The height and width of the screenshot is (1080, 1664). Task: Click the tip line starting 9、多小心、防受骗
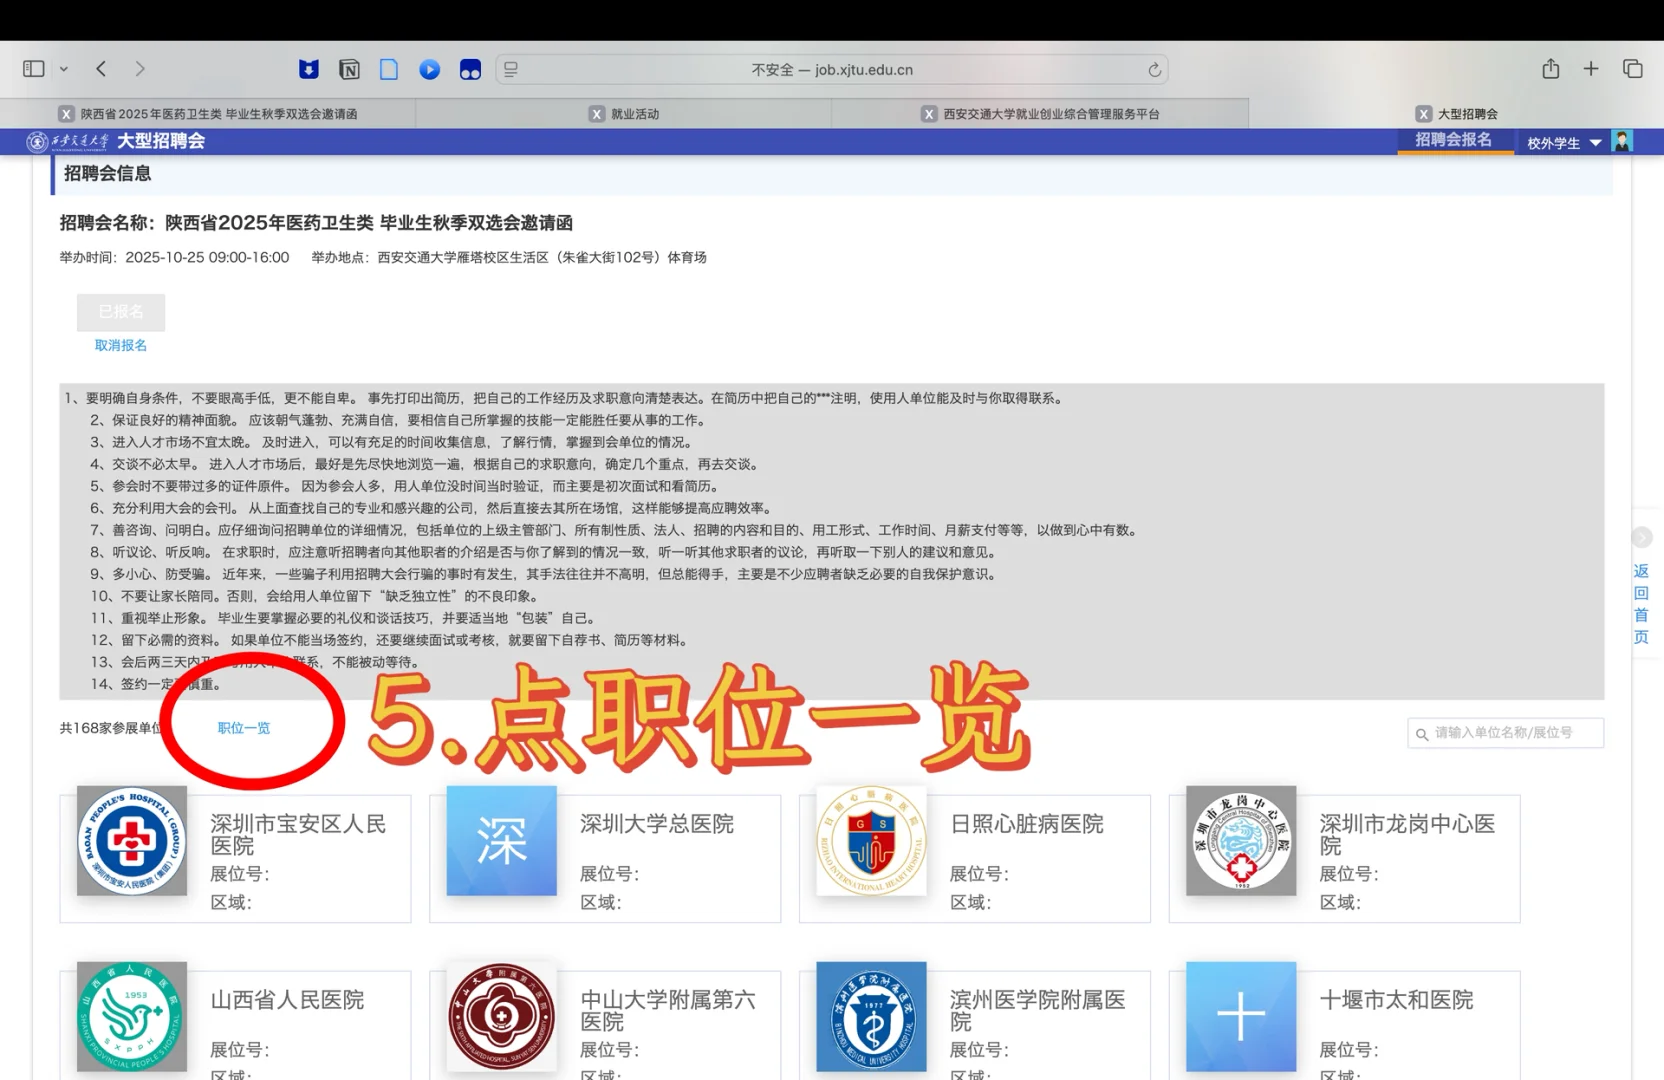click(x=546, y=574)
